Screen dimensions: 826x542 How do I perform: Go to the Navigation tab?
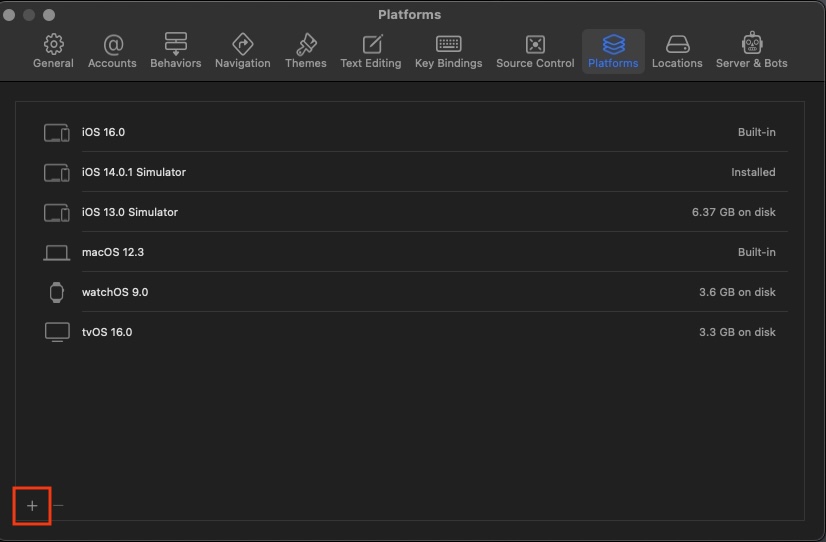242,51
